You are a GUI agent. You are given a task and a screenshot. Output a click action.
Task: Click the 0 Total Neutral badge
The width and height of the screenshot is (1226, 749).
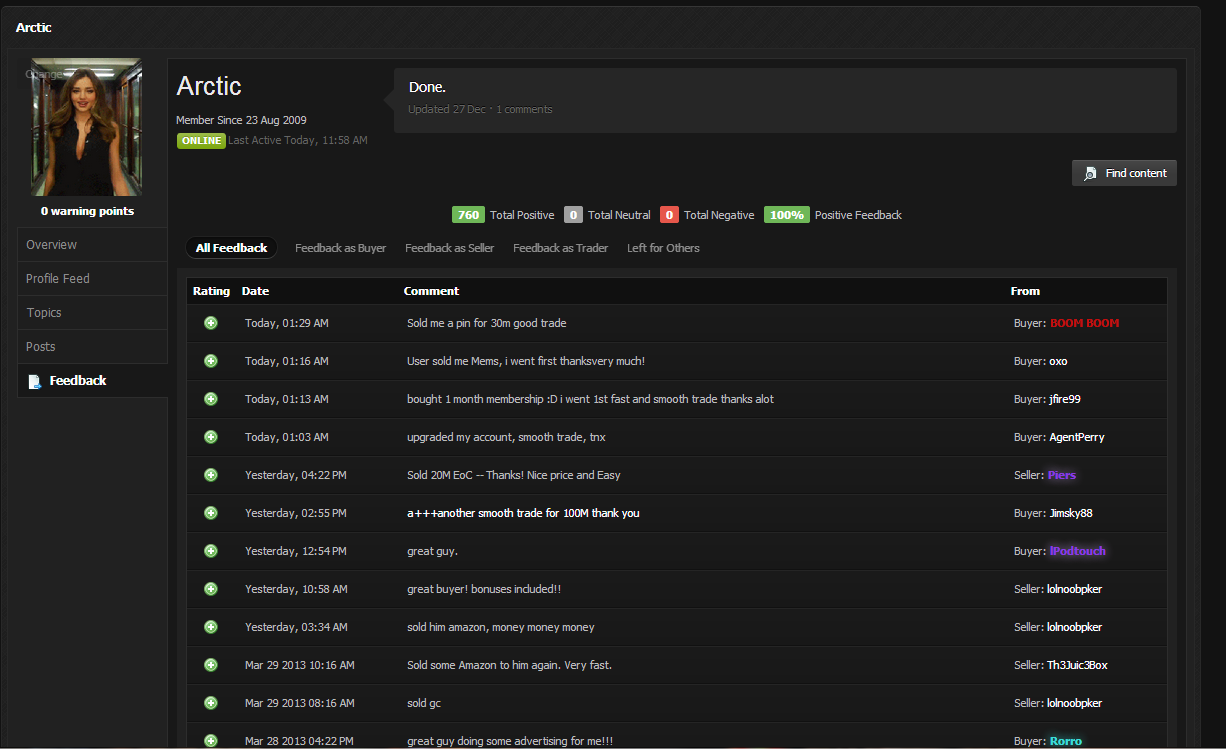coord(573,215)
